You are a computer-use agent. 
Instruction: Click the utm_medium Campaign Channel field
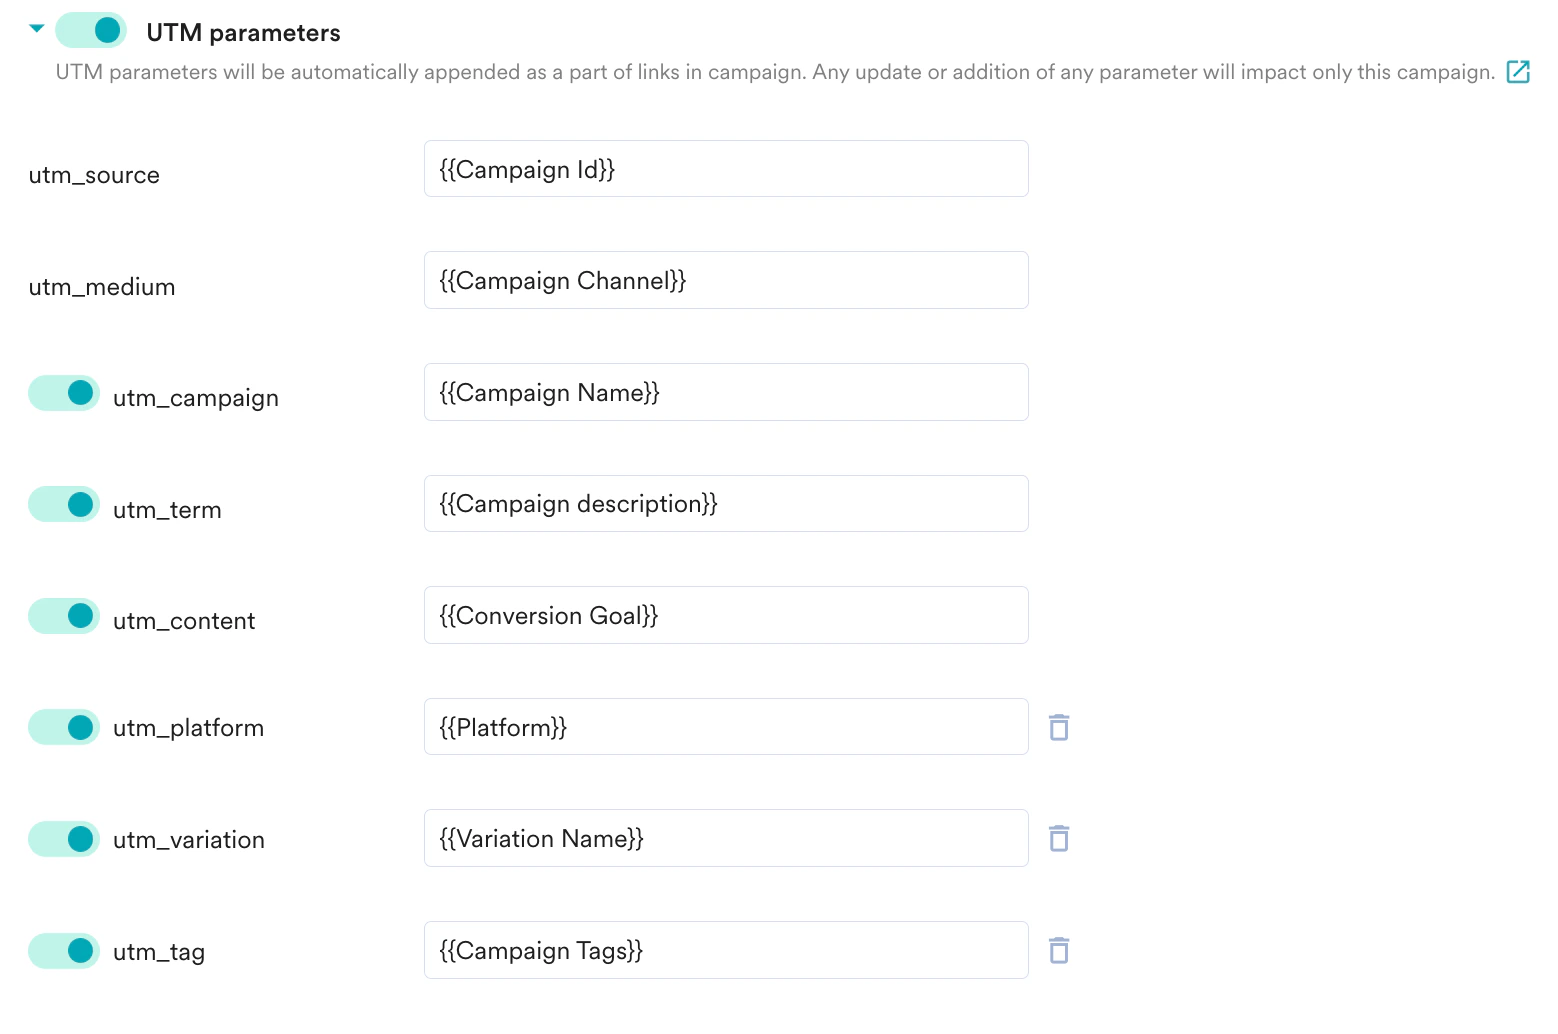coord(726,280)
